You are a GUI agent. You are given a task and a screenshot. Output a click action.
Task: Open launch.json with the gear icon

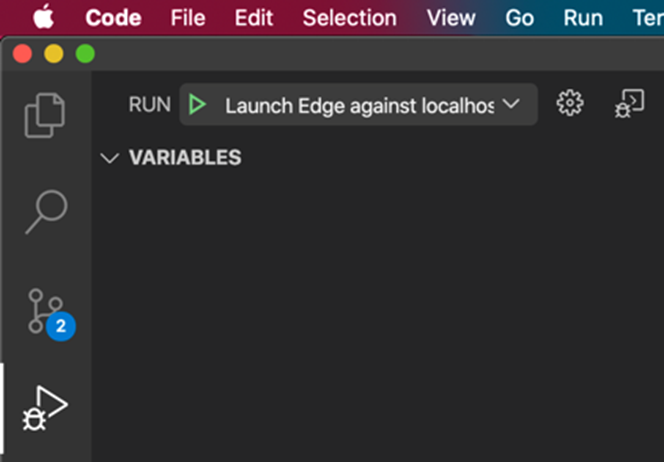point(570,104)
